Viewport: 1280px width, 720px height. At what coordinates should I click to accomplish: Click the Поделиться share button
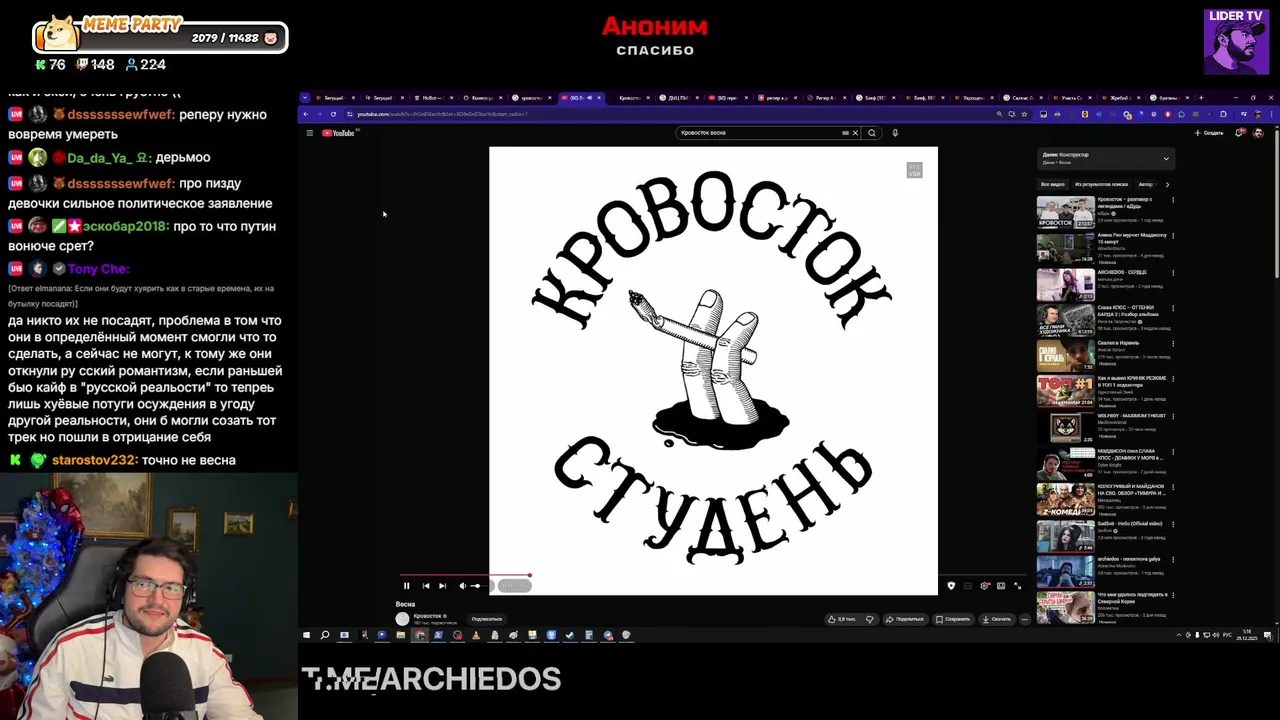point(904,619)
